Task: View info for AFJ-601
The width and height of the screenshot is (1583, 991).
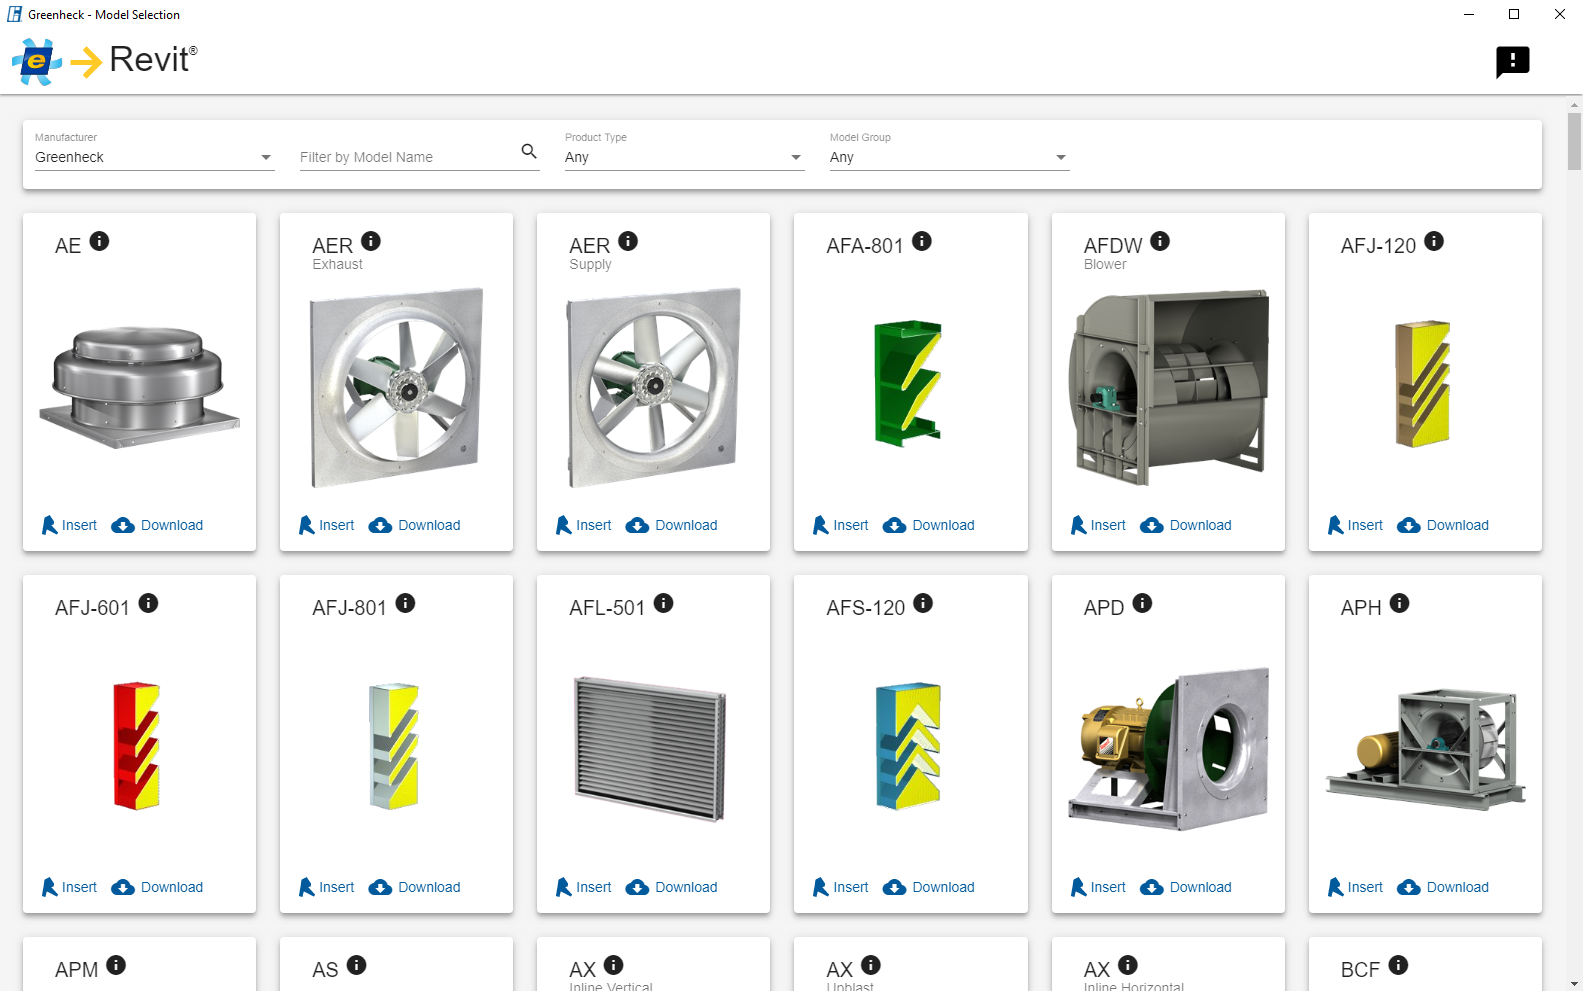Action: coord(148,603)
